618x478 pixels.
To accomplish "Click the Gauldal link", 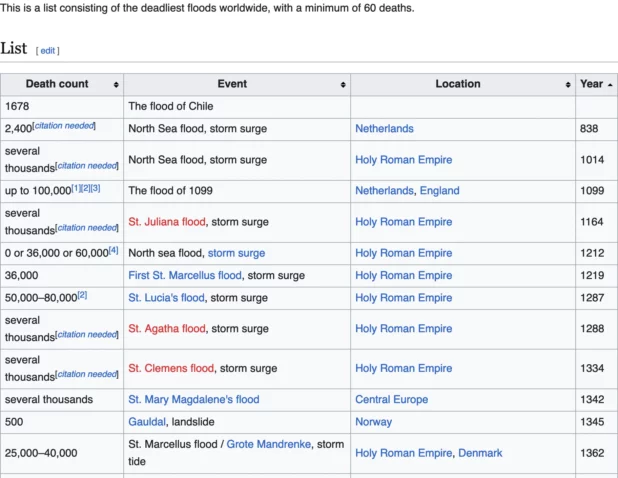I will [x=148, y=422].
